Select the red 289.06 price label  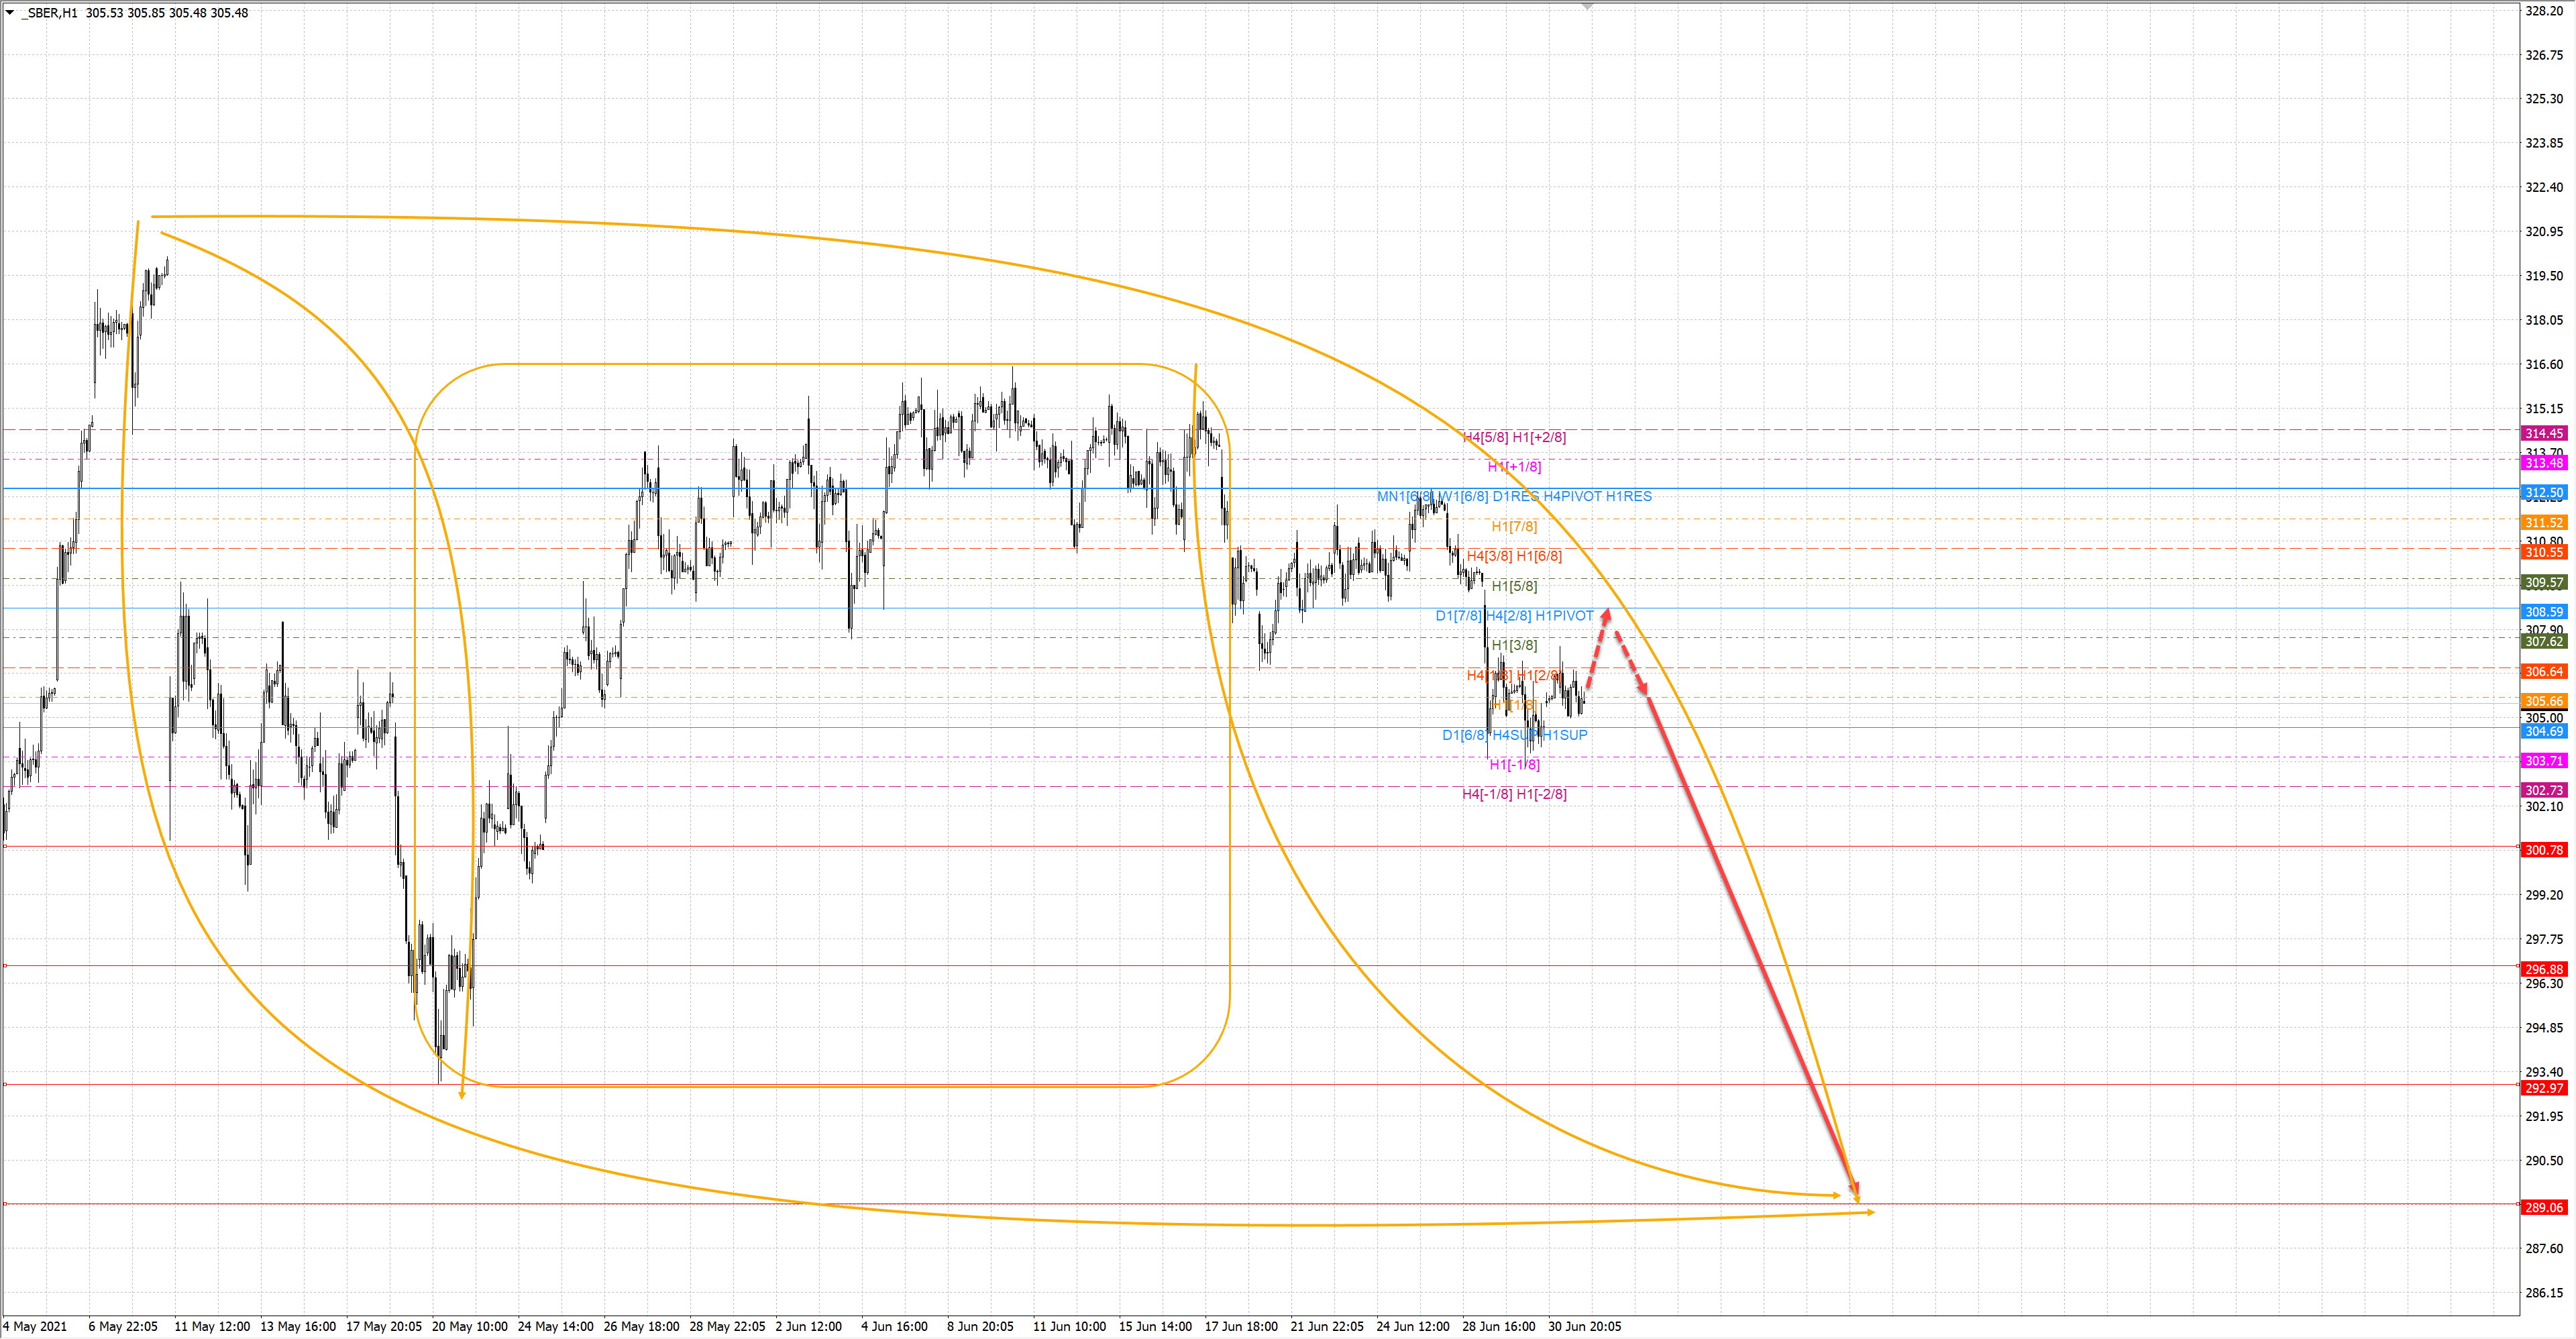click(x=2544, y=1207)
